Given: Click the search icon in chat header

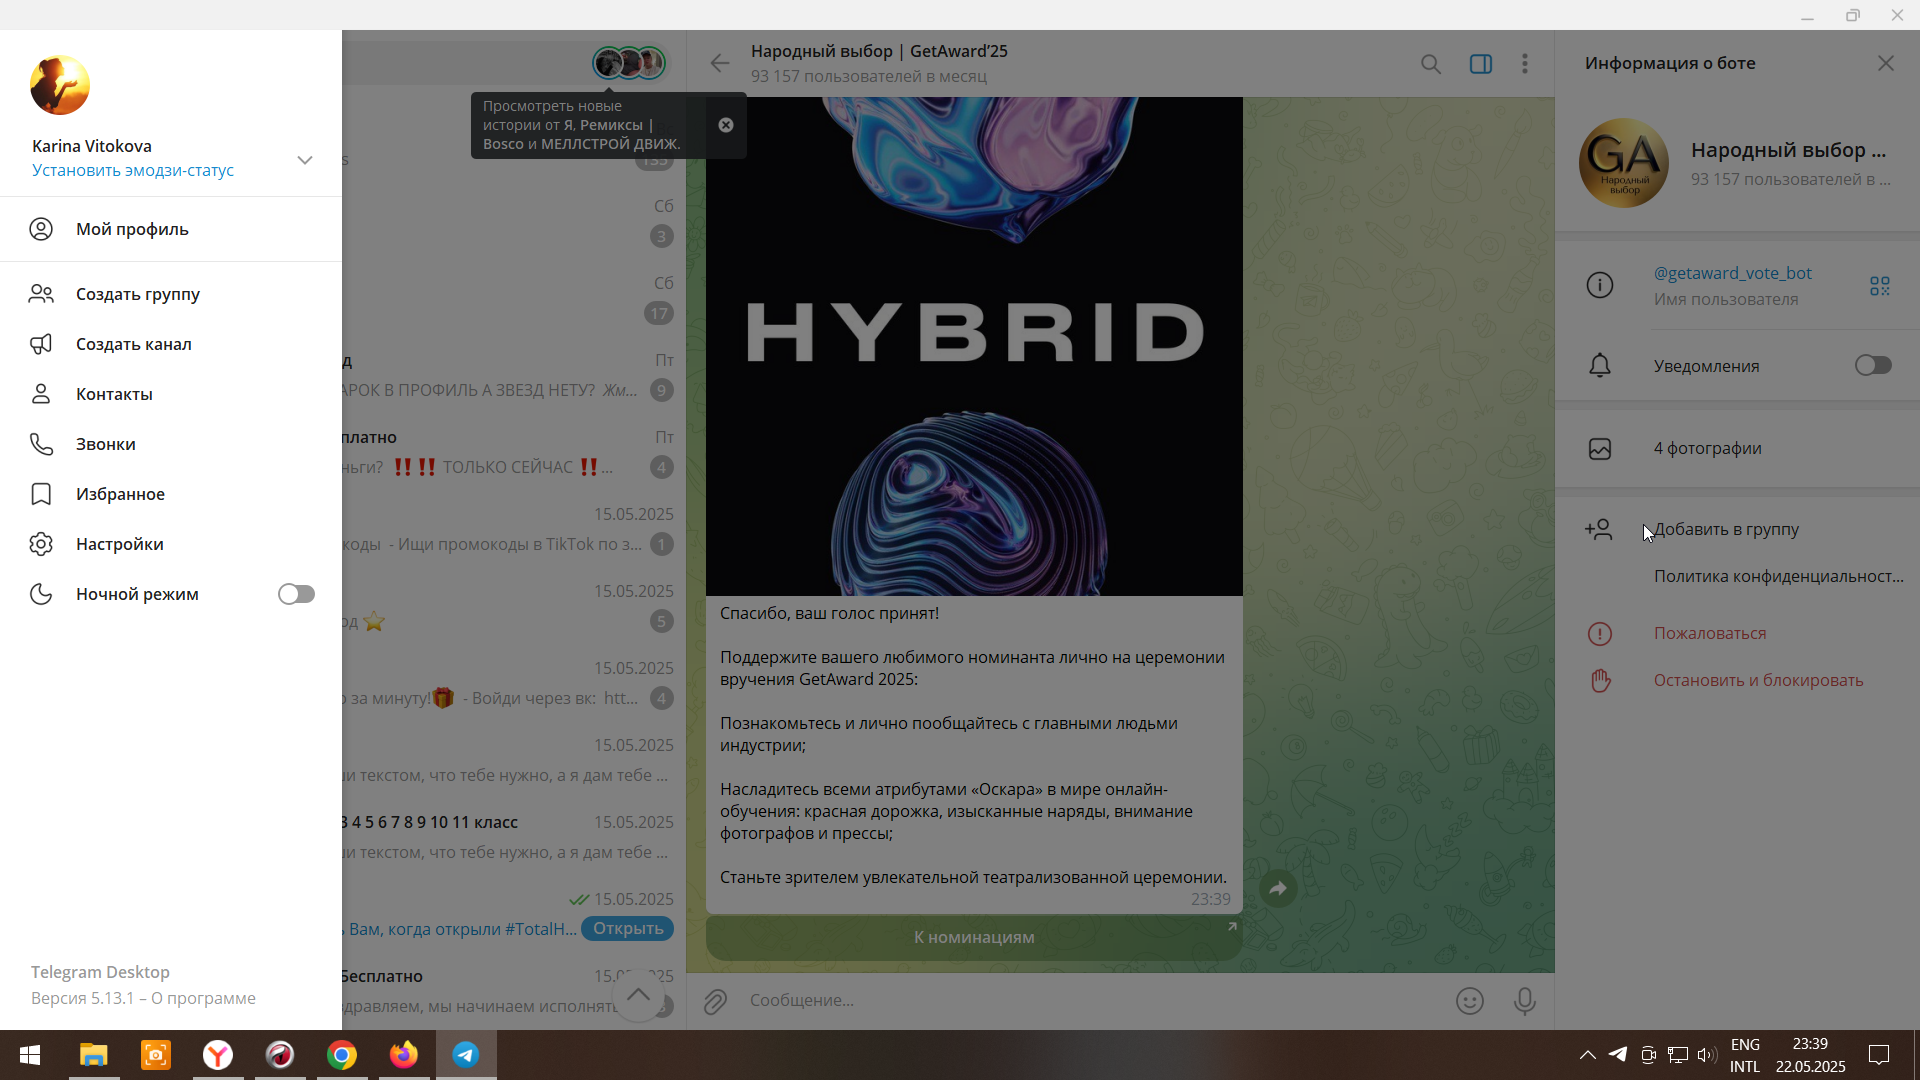Looking at the screenshot, I should 1431,64.
